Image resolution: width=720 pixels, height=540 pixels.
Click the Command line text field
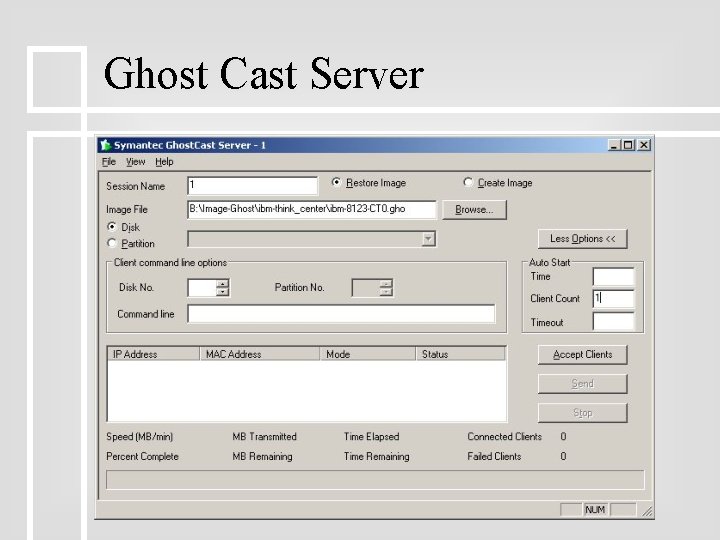(x=341, y=314)
